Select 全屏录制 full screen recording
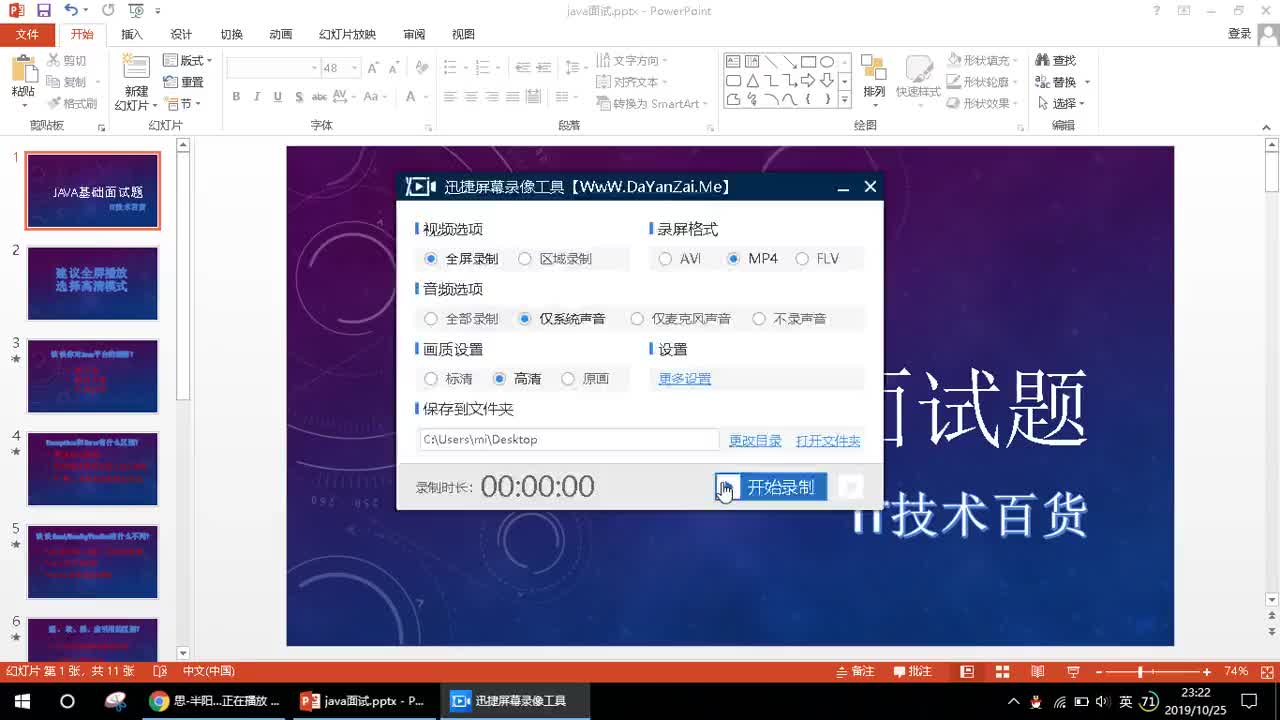This screenshot has height=720, width=1280. coord(461,259)
